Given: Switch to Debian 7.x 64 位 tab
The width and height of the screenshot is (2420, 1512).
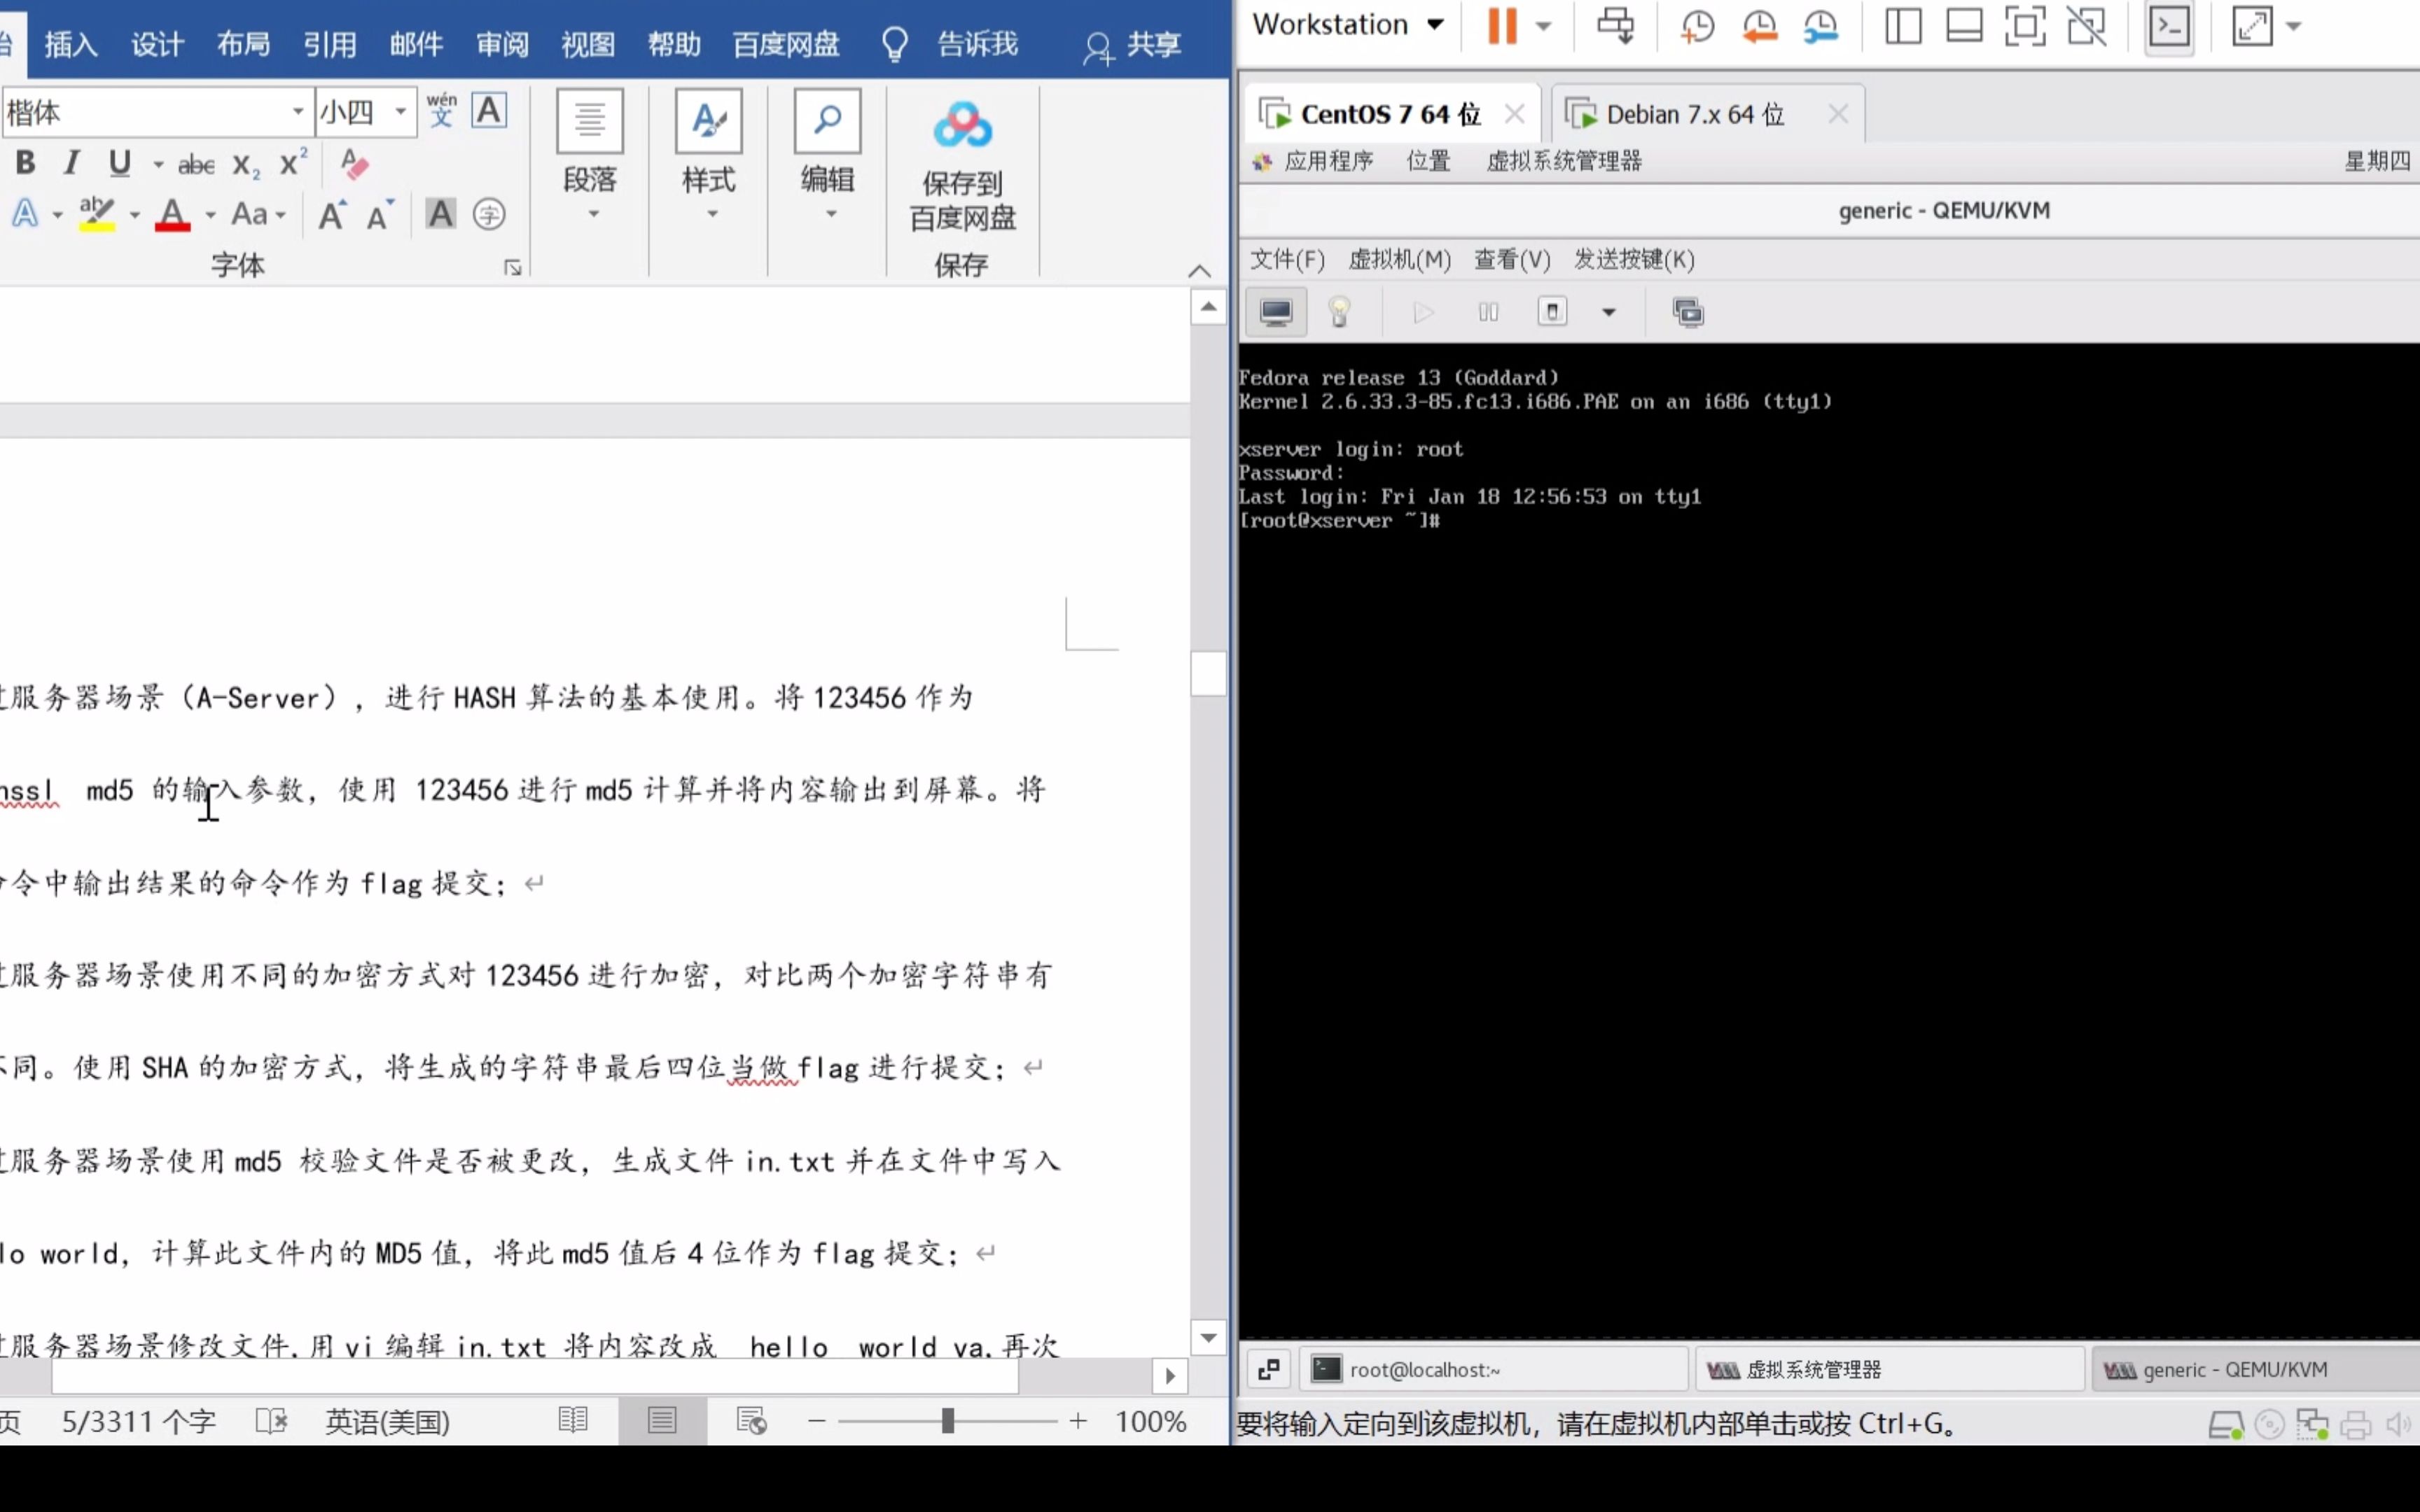Looking at the screenshot, I should pos(1694,114).
